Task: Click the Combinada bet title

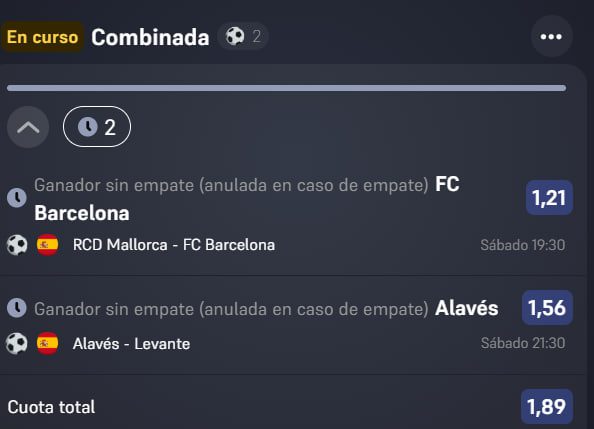Action: click(150, 37)
